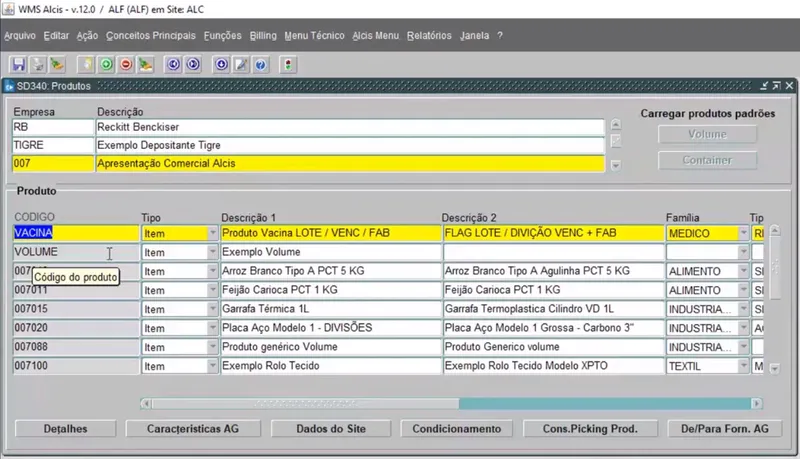The image size is (800, 459).
Task: Click the pencil edit toolbar icon
Action: pyautogui.click(x=241, y=65)
